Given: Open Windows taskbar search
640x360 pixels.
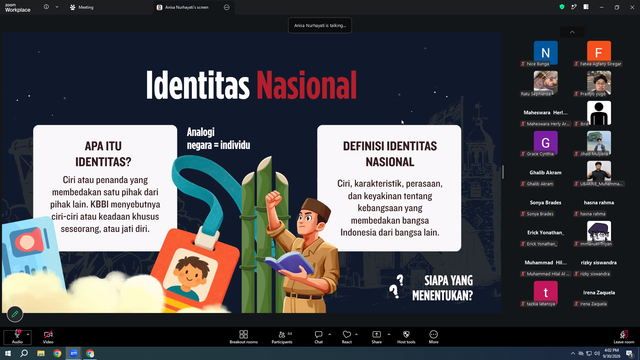Looking at the screenshot, I should coord(24,353).
